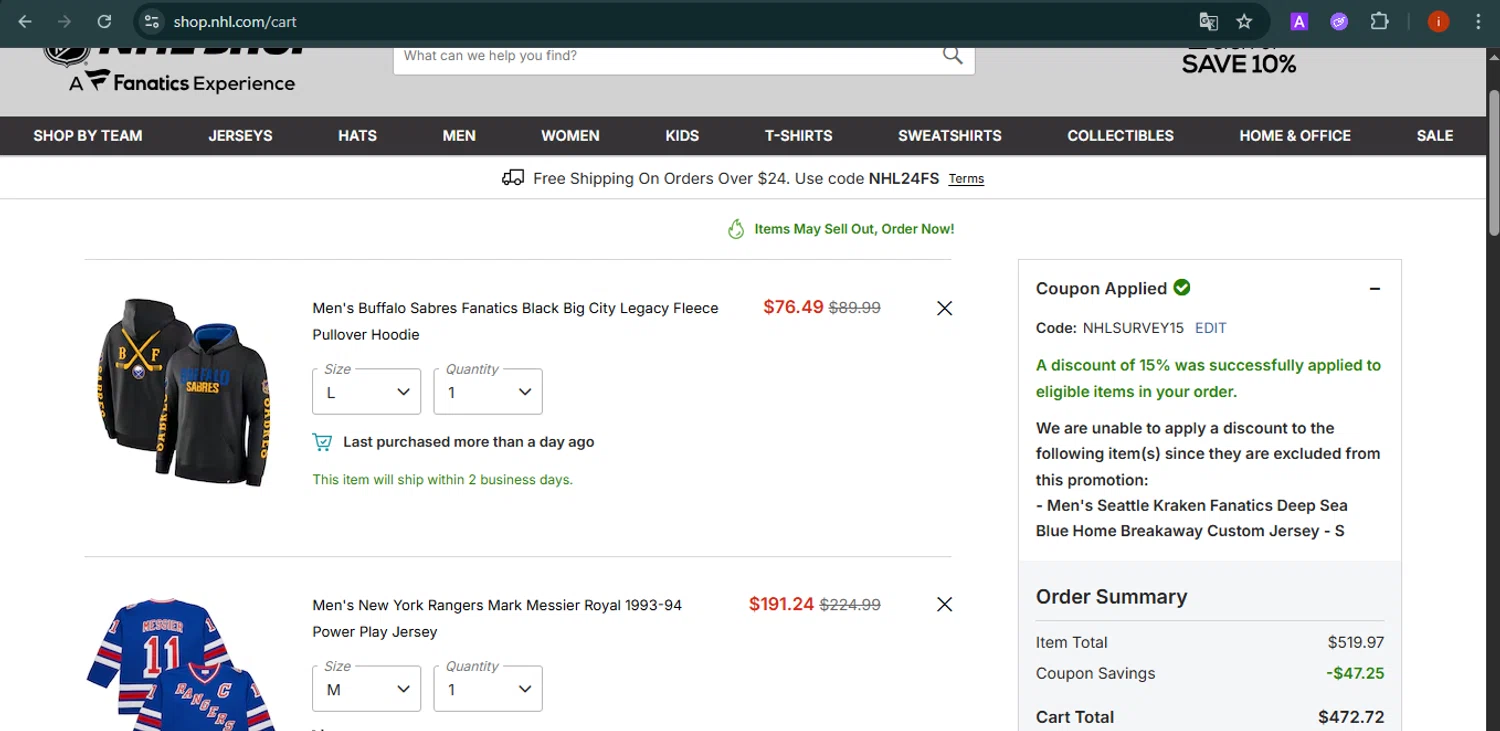Click the Terms link in shipping banner
Screen dimensions: 1500x731
(x=966, y=179)
